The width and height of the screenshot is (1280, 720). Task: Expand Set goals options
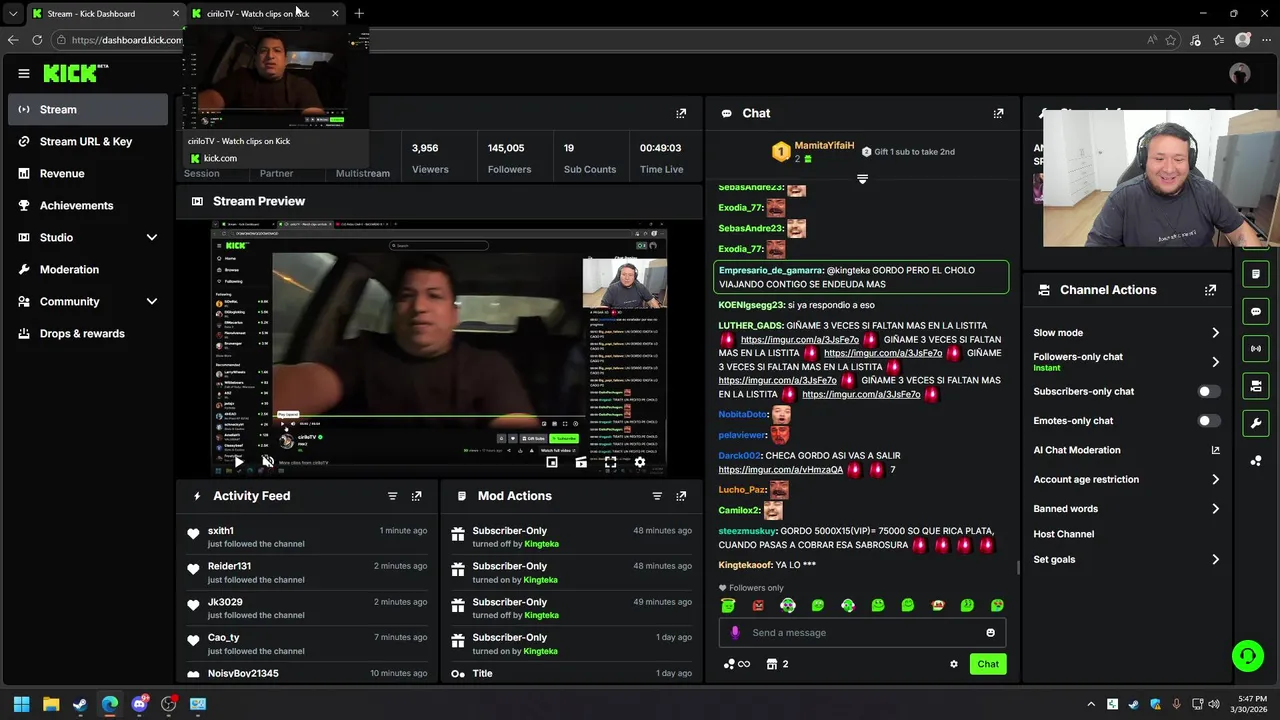click(x=1215, y=560)
